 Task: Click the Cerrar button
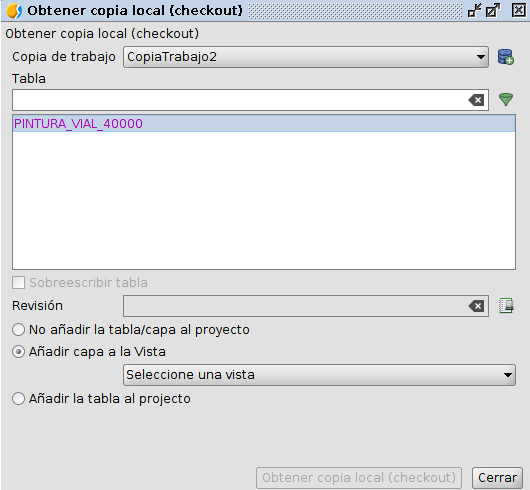click(x=497, y=478)
